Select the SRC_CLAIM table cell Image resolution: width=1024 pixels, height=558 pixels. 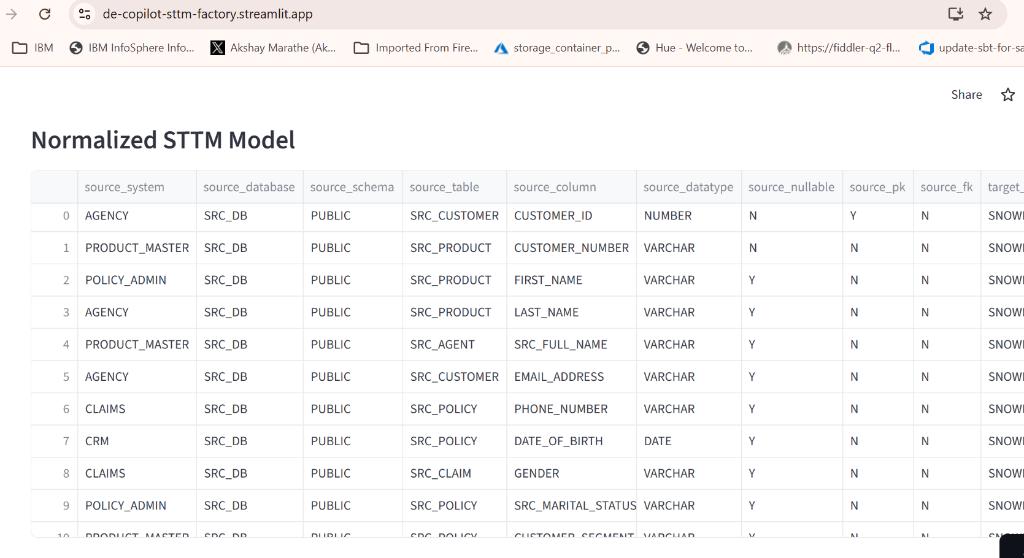pos(455,473)
